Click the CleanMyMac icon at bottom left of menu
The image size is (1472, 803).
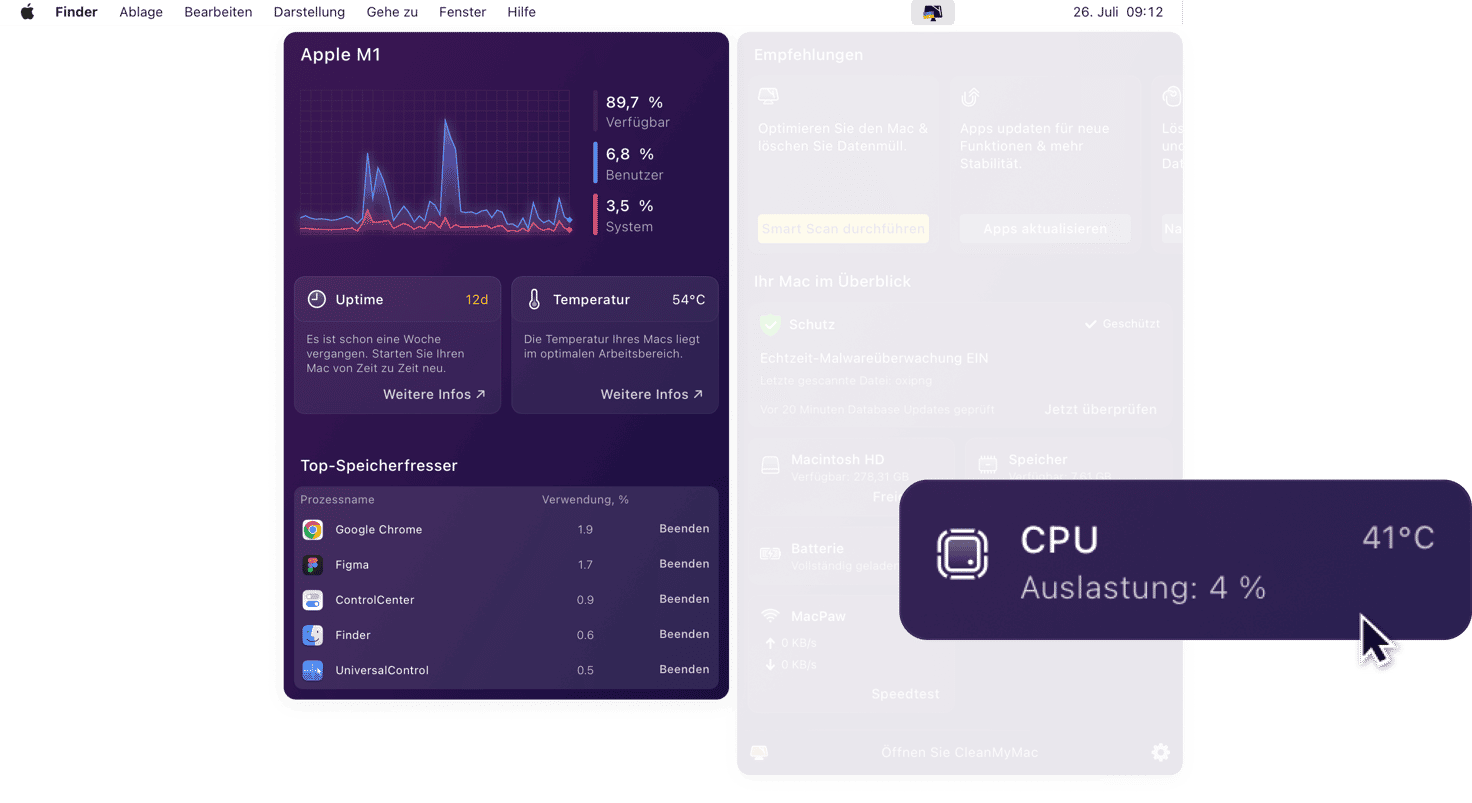click(x=759, y=752)
